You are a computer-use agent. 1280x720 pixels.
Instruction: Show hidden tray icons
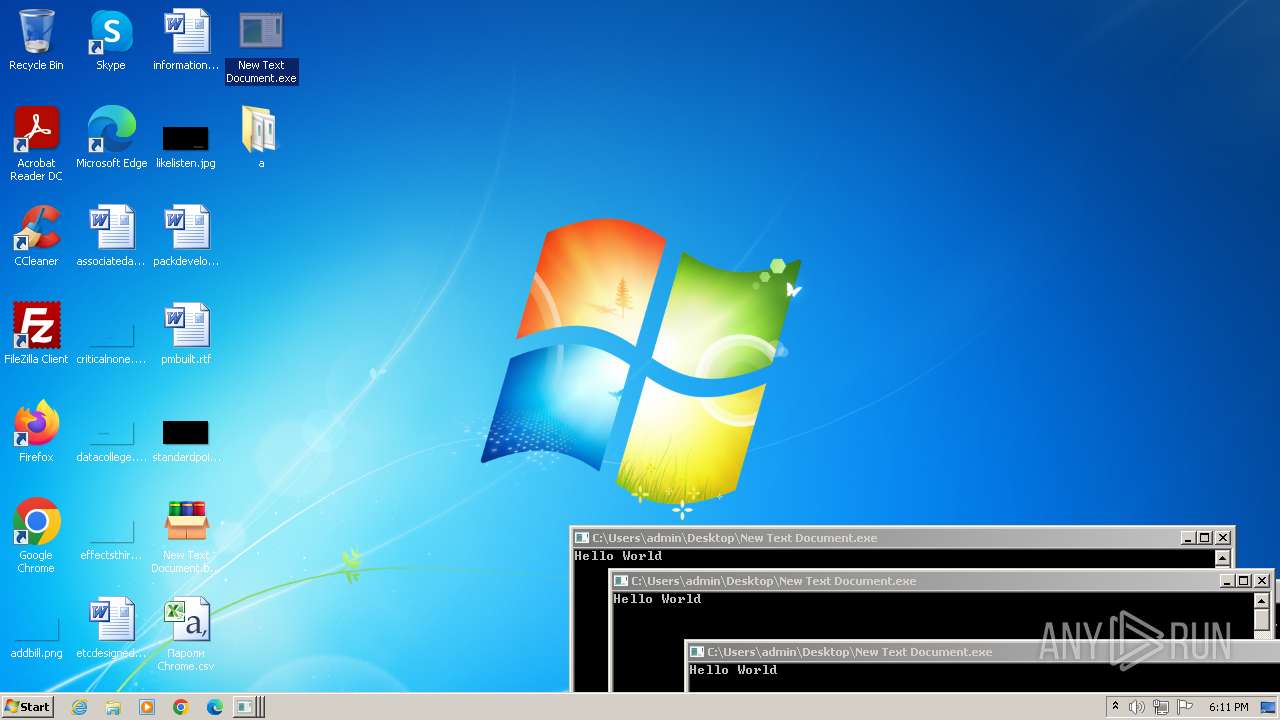[1115, 706]
